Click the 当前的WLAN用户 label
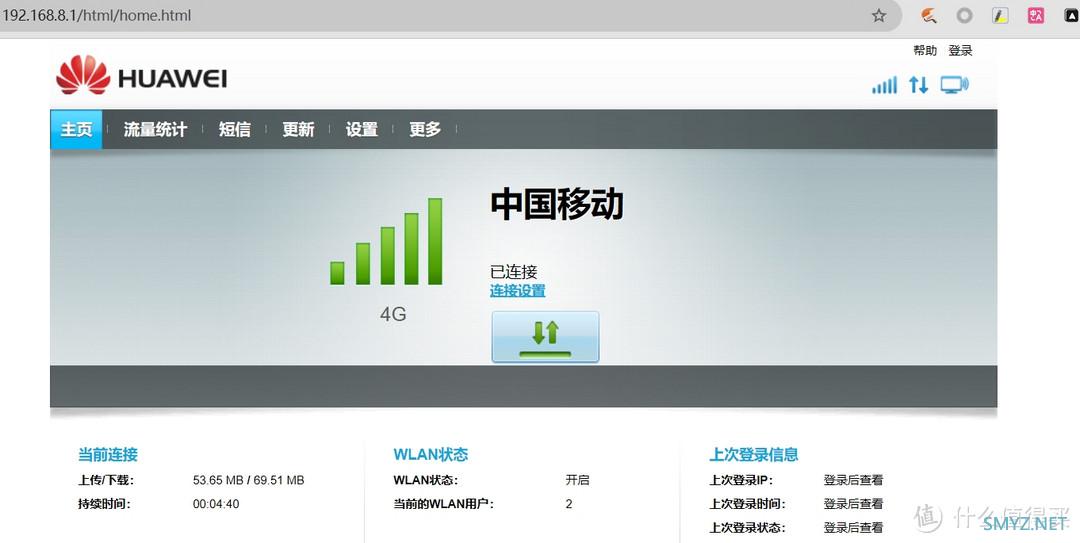 click(x=444, y=504)
